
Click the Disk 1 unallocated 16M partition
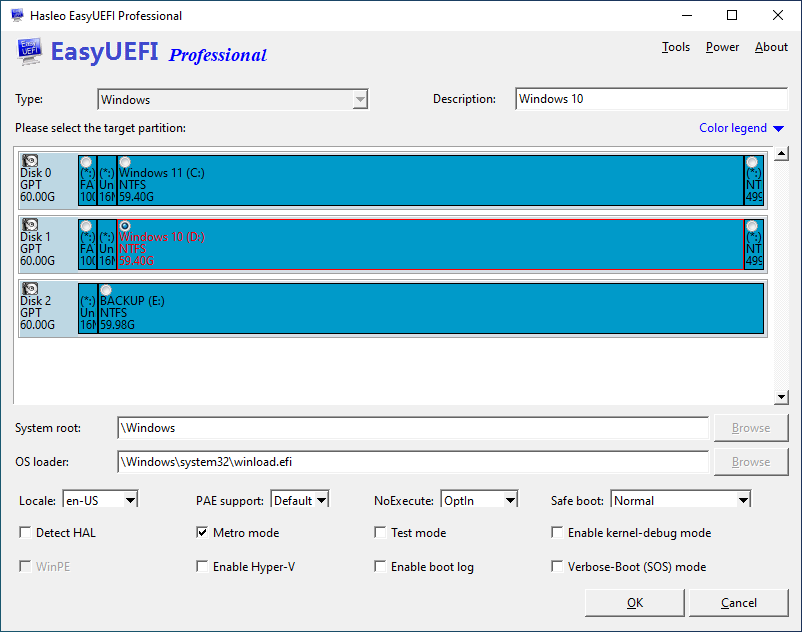(107, 244)
